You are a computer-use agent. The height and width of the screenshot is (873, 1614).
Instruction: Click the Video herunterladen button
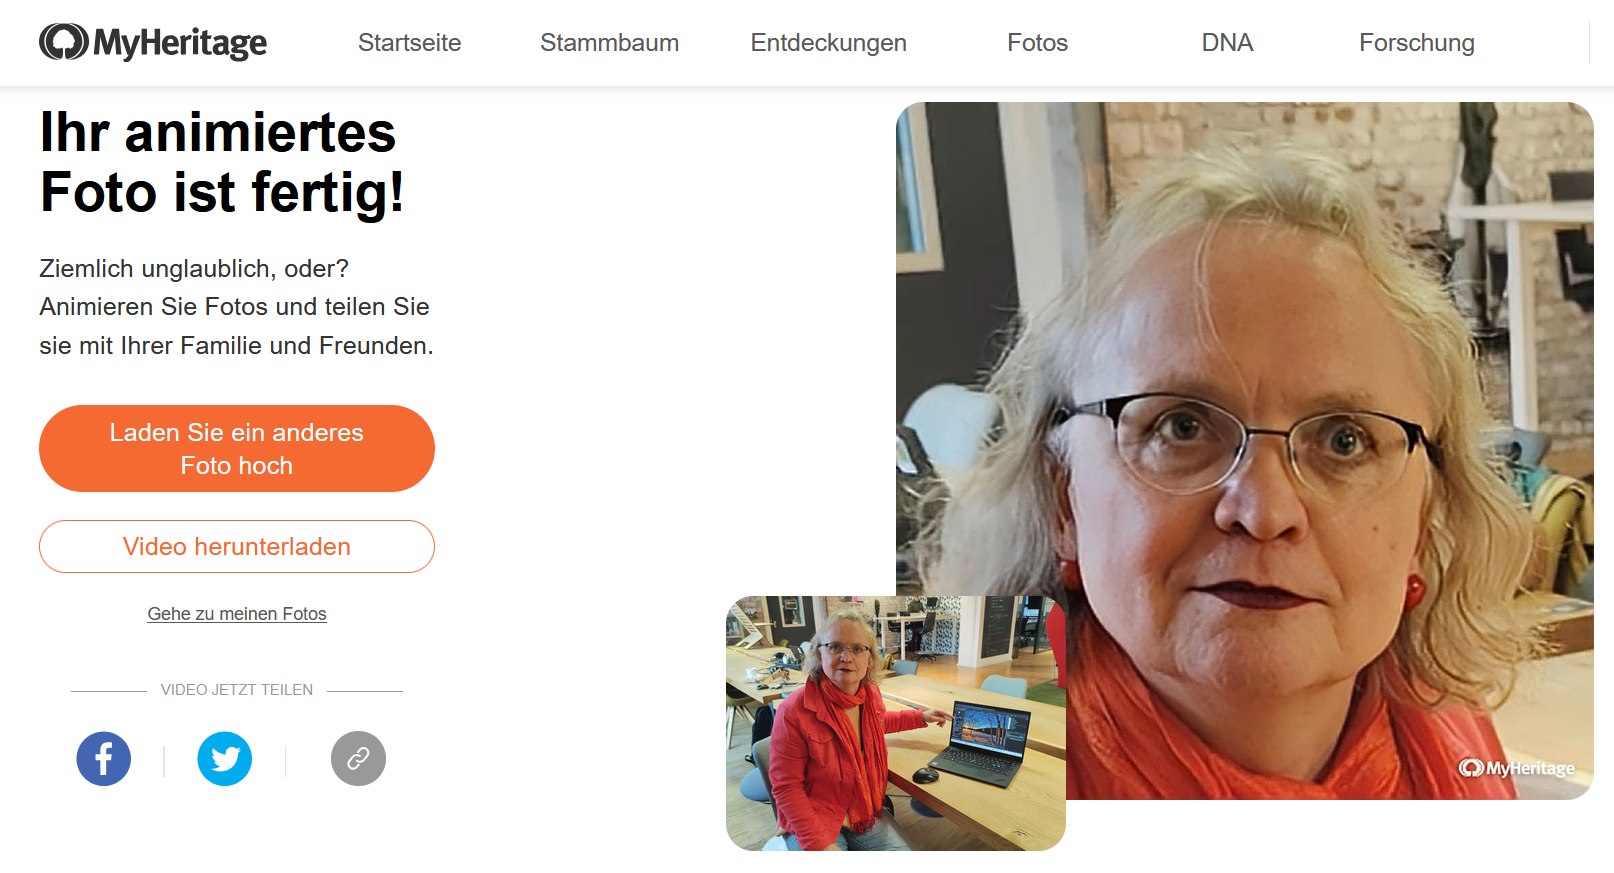pyautogui.click(x=237, y=547)
